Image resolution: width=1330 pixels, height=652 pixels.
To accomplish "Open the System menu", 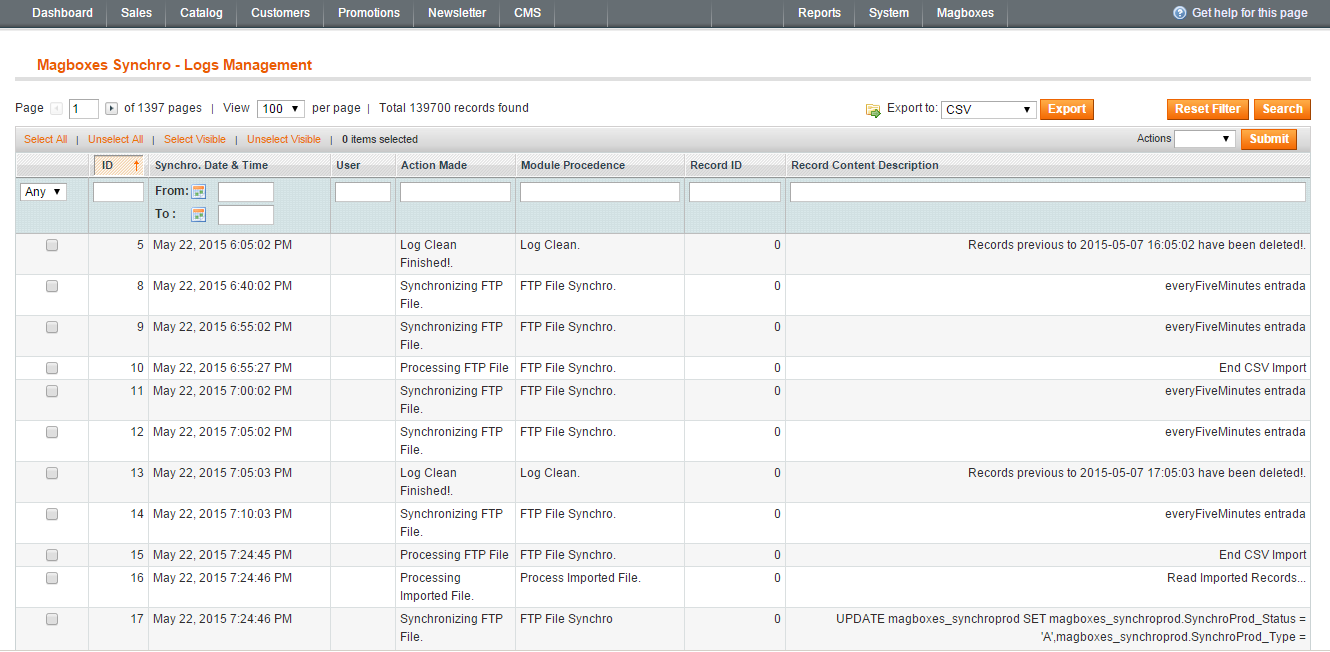I will coord(889,13).
